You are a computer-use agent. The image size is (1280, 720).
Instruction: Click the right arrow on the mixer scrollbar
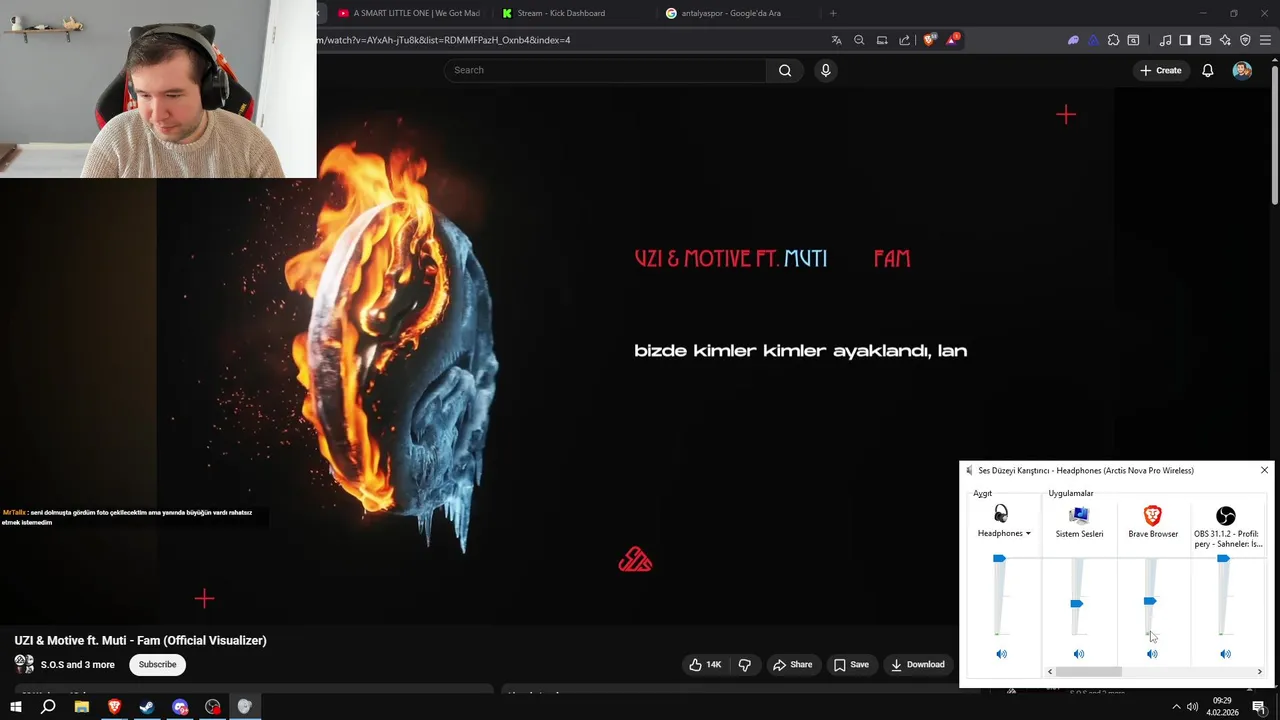1259,672
